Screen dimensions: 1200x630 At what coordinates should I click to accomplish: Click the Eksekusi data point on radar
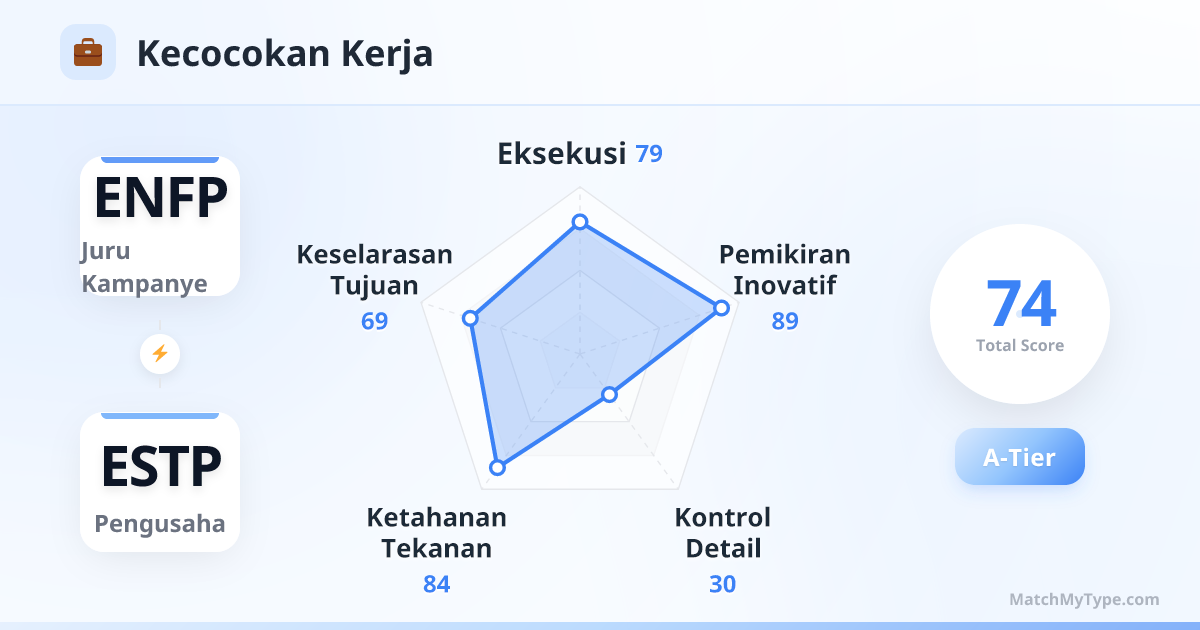pos(580,222)
